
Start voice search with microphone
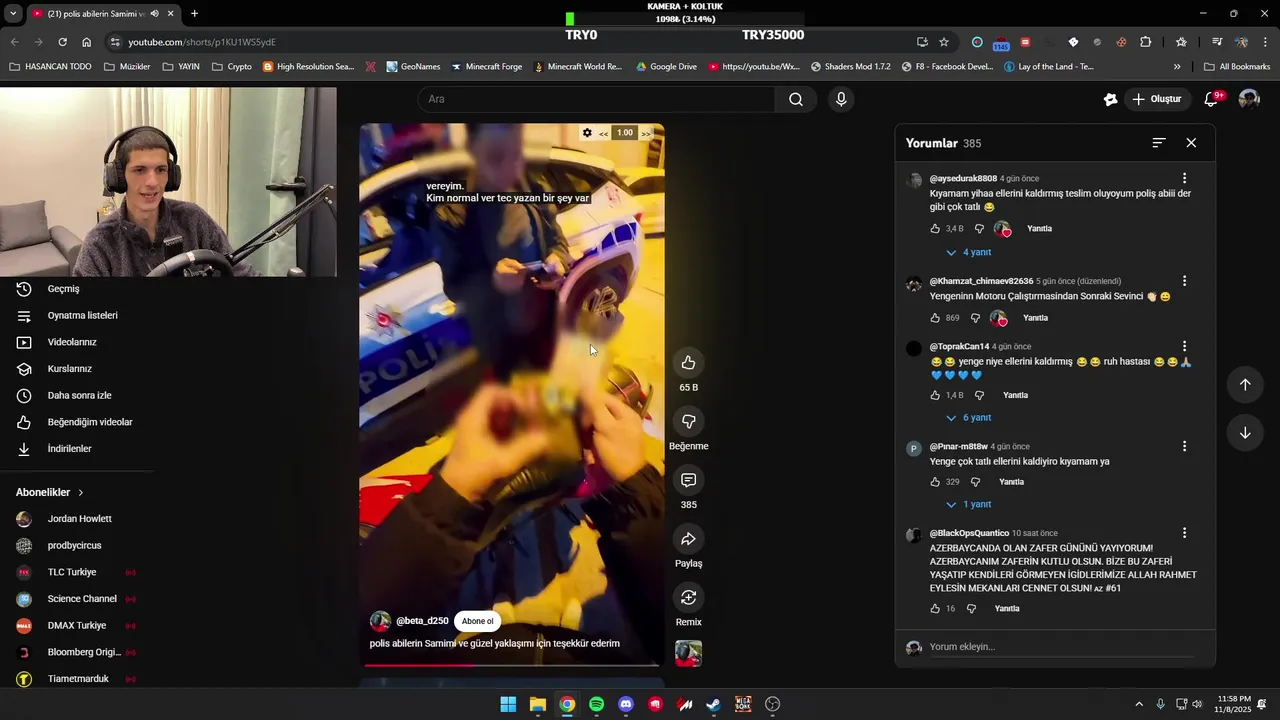pos(841,99)
